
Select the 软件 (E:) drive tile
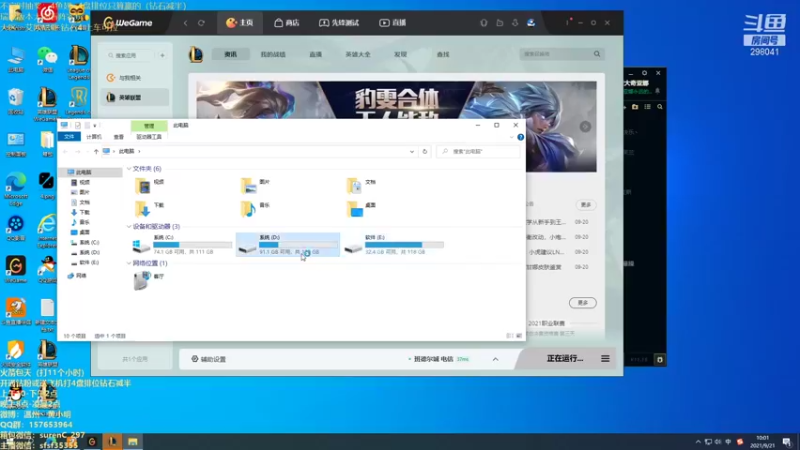(x=393, y=244)
